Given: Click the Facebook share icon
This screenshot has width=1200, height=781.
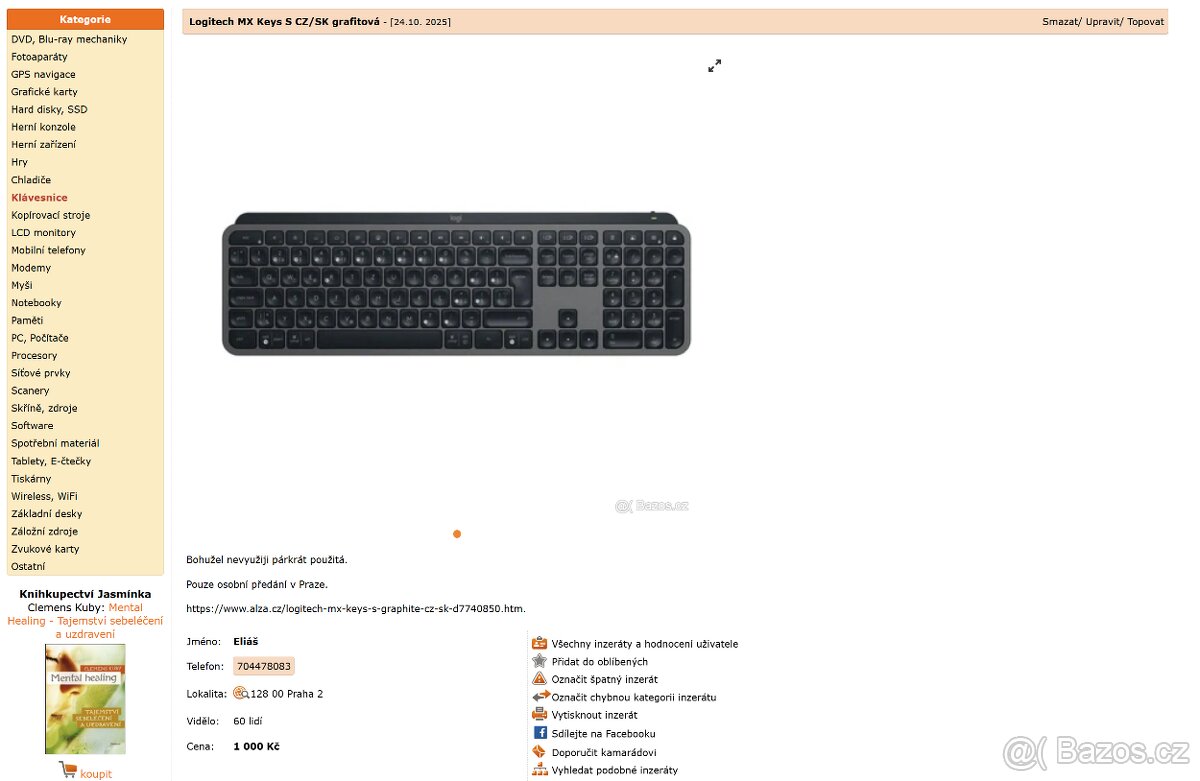Looking at the screenshot, I should 540,733.
